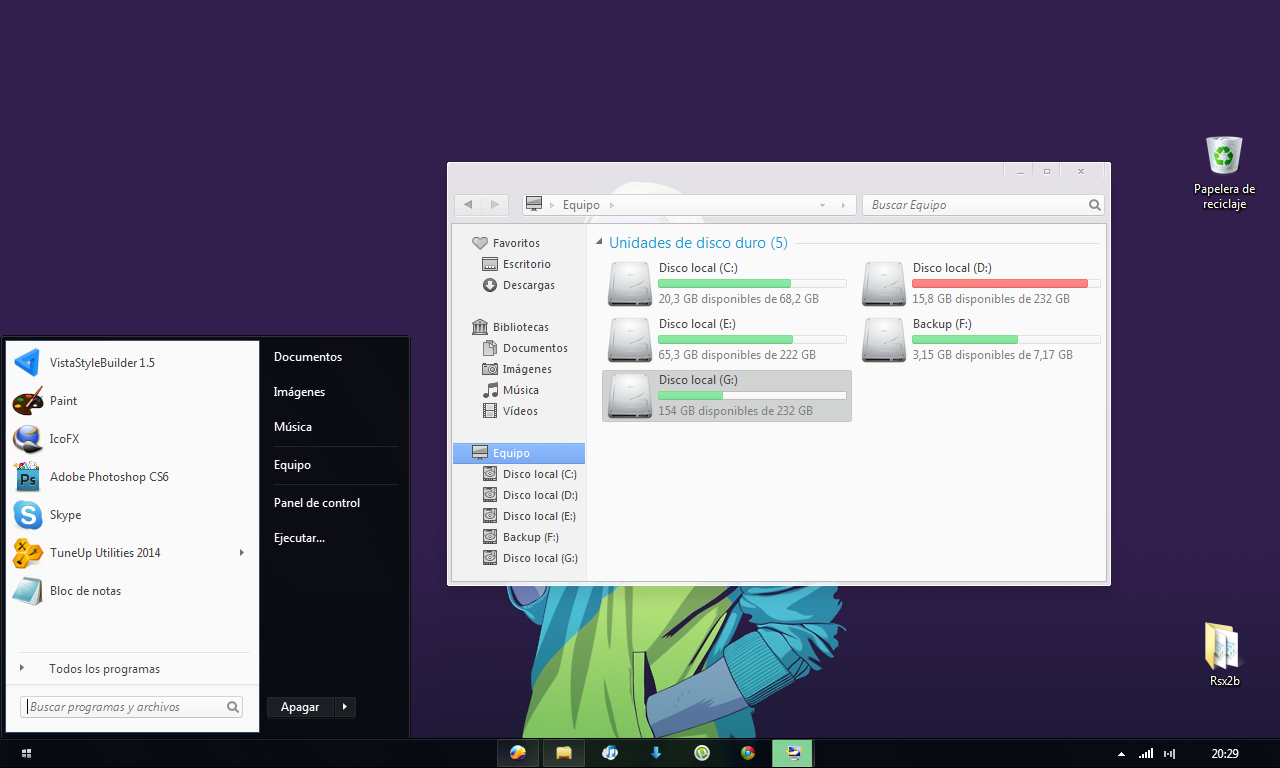
Task: Open Documentos library in sidebar
Action: coord(535,348)
